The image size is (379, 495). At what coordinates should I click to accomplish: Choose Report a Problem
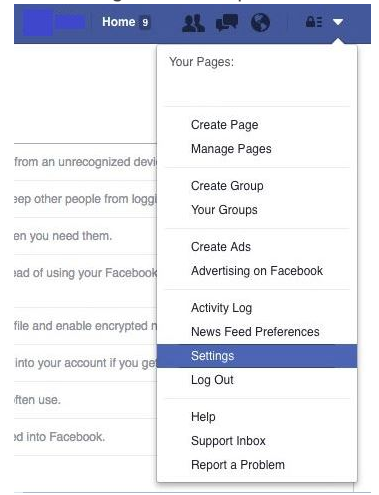tap(238, 465)
